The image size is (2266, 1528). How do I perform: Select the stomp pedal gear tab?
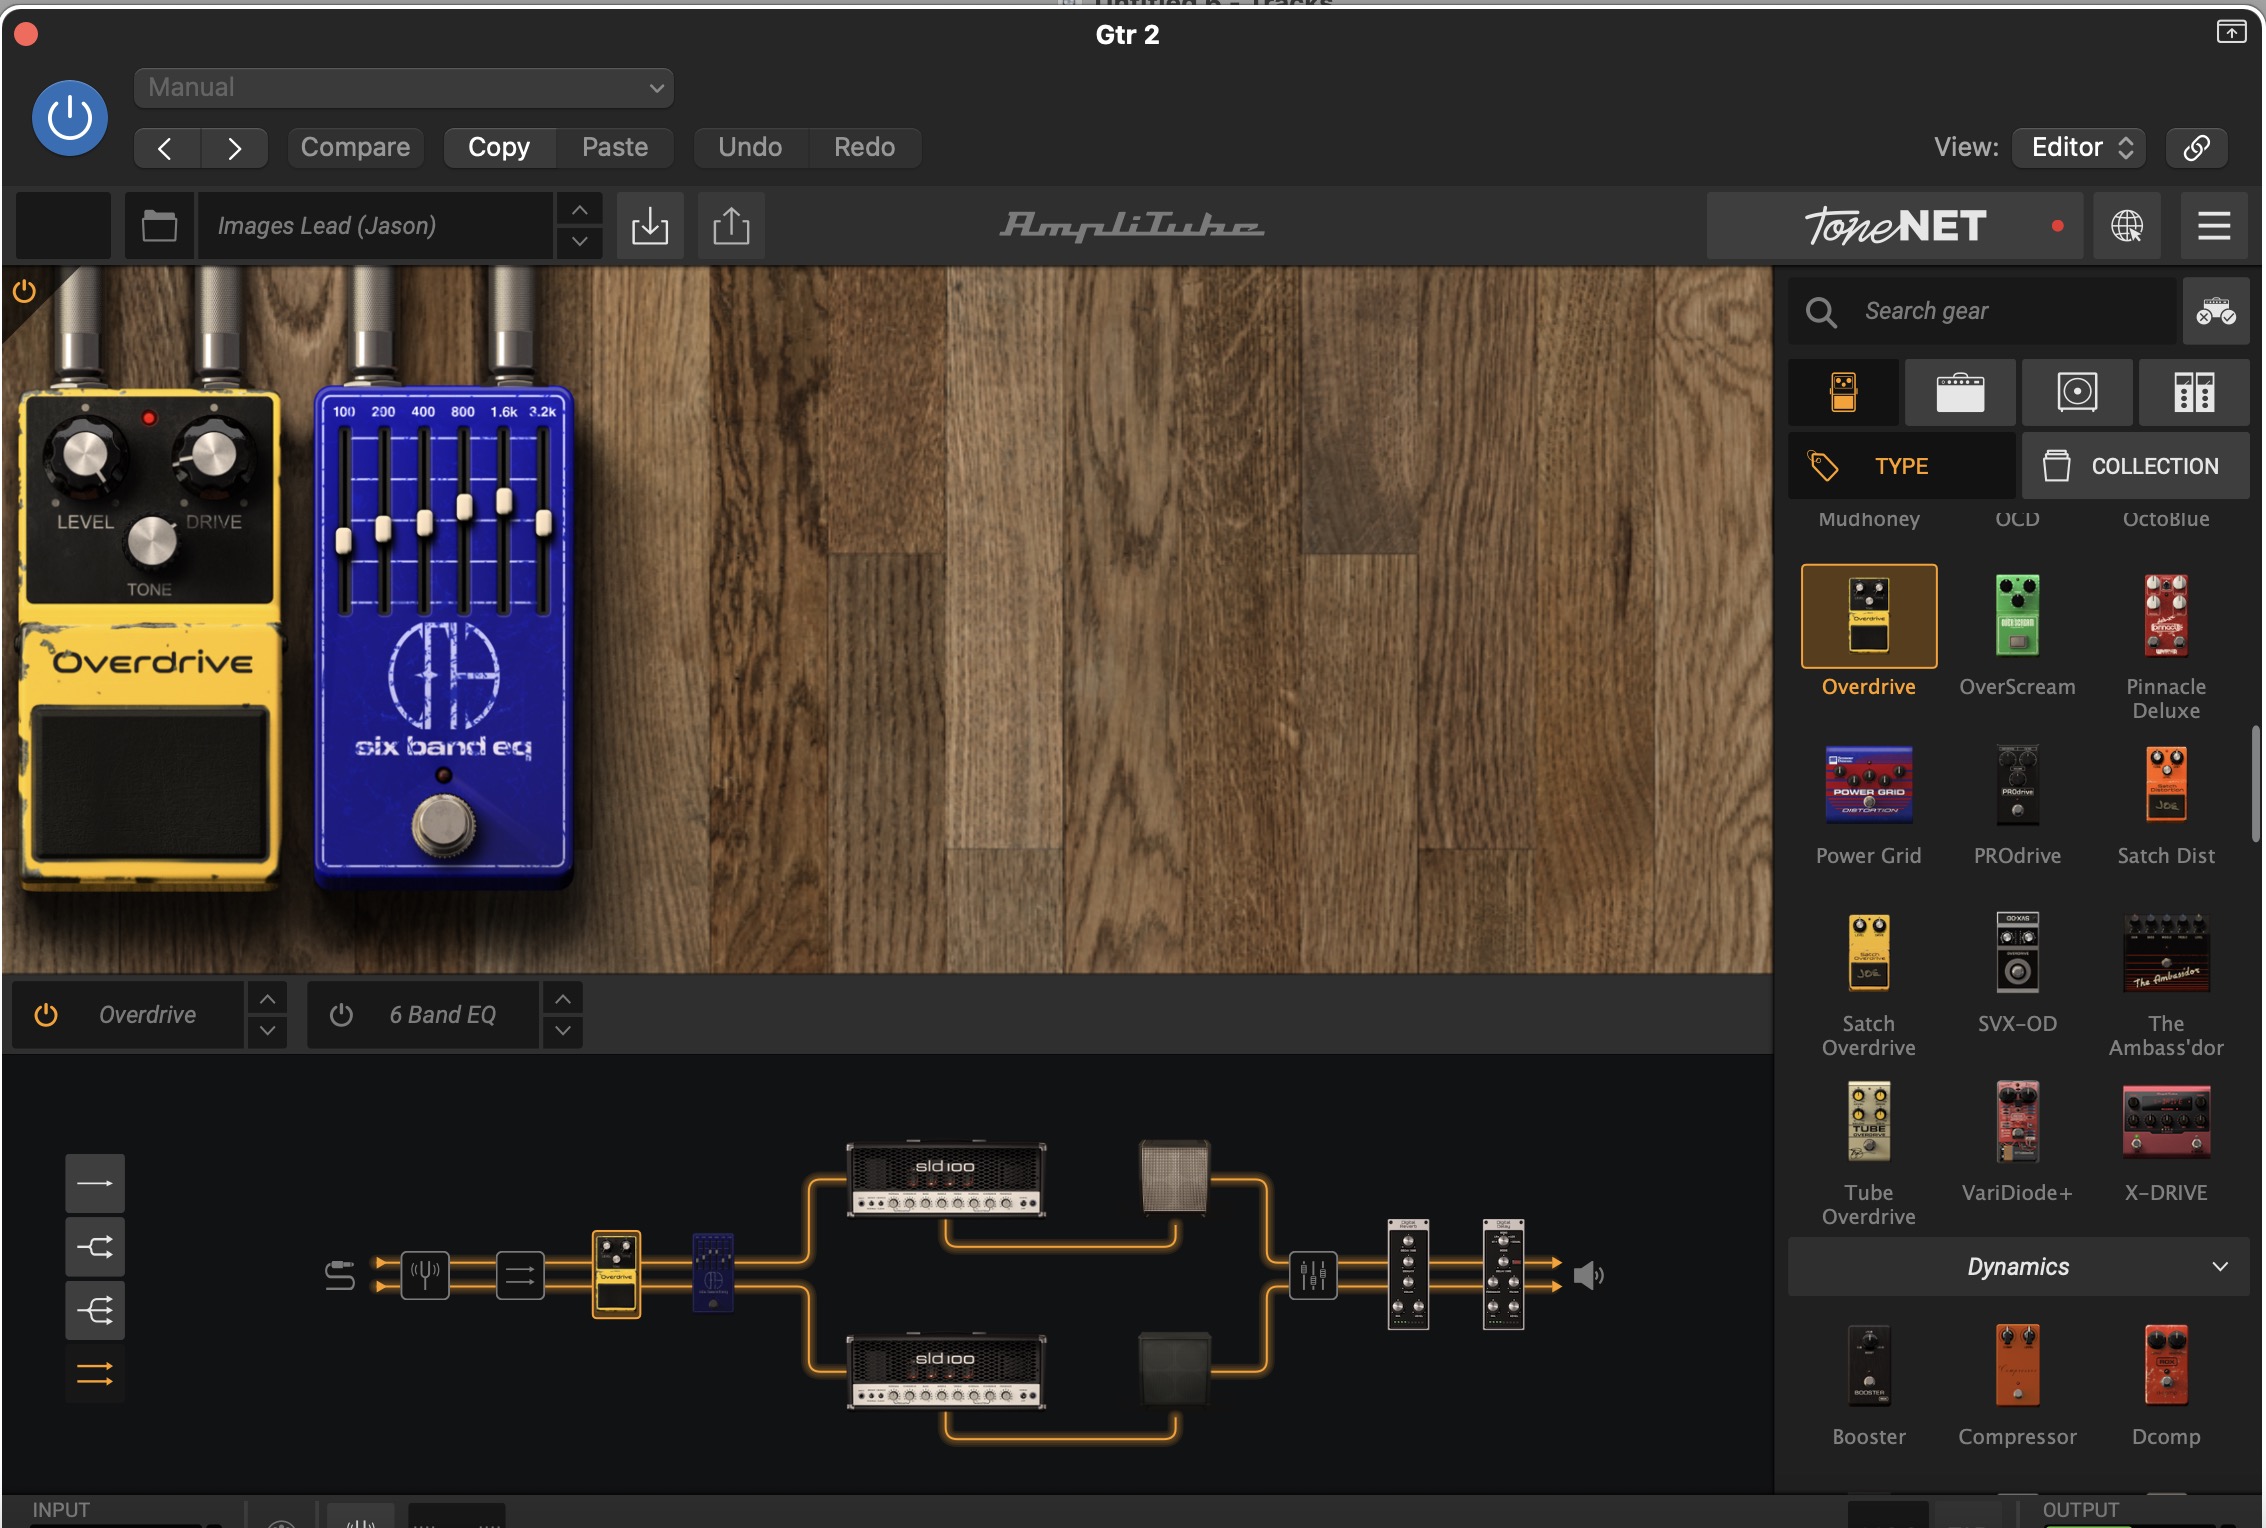[1843, 392]
